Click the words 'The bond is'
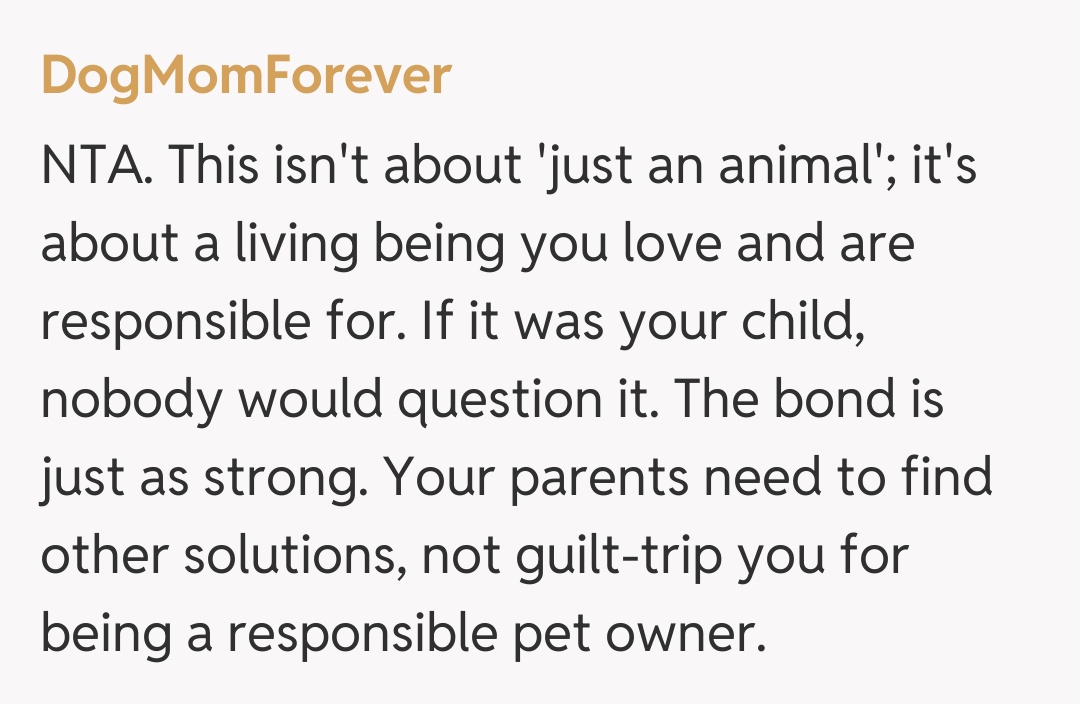1080x704 pixels. coord(809,400)
